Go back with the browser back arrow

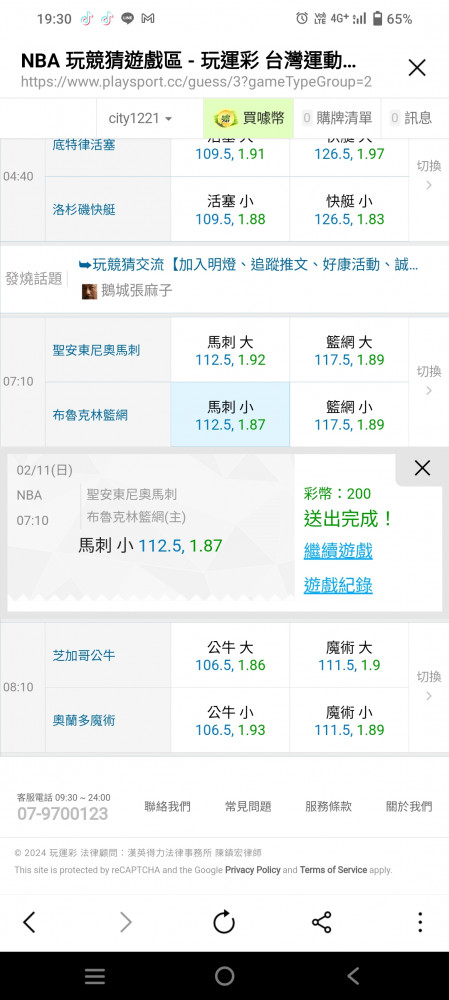pyautogui.click(x=29, y=922)
